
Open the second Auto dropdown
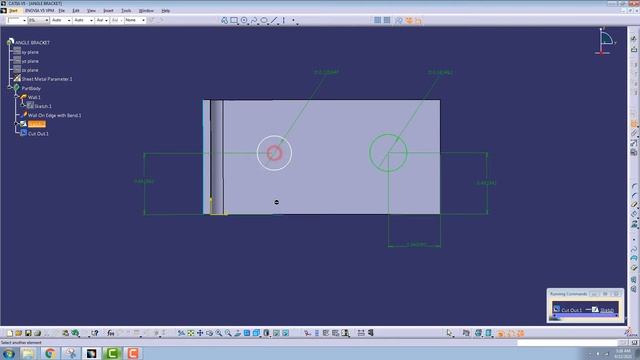click(x=83, y=20)
